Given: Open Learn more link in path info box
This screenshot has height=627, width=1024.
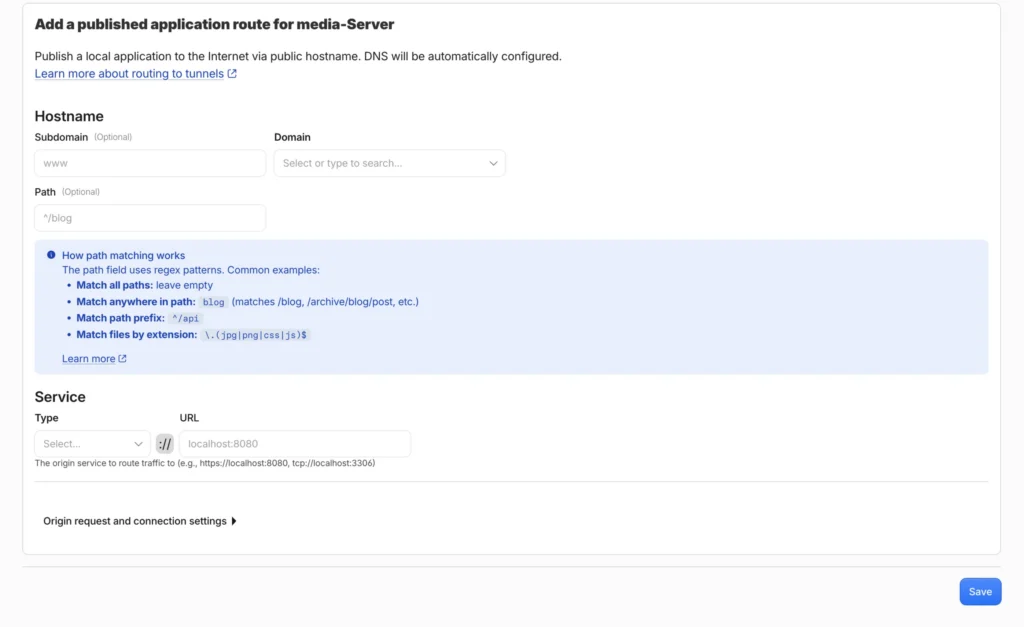Looking at the screenshot, I should (x=89, y=359).
